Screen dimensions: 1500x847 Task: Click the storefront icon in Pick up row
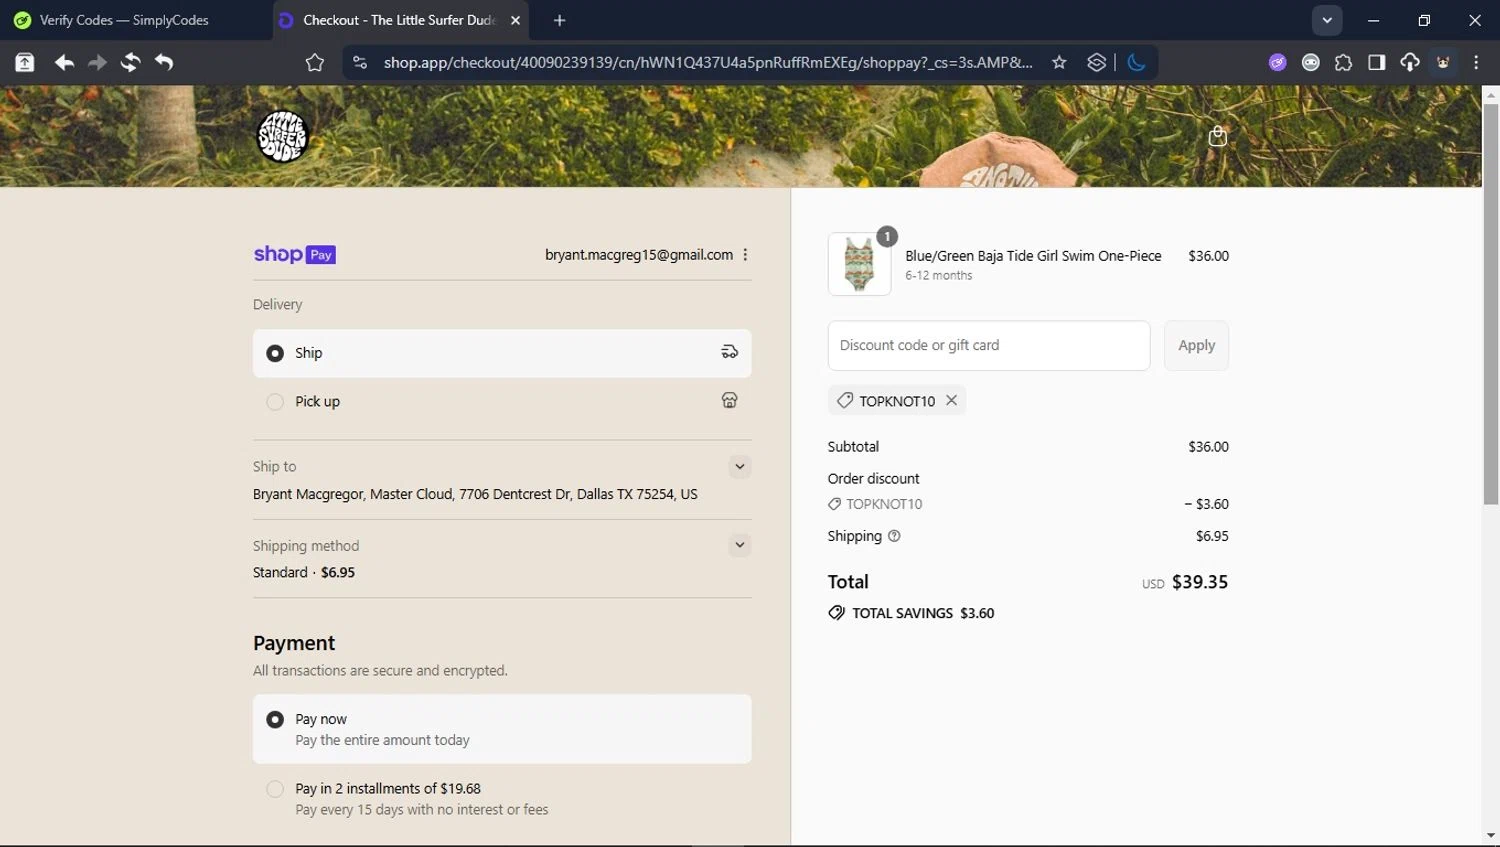[730, 400]
